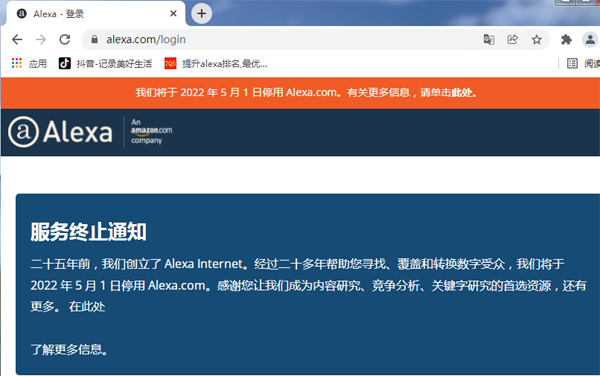Click the share page icon
This screenshot has height=376, width=600.
(x=512, y=39)
